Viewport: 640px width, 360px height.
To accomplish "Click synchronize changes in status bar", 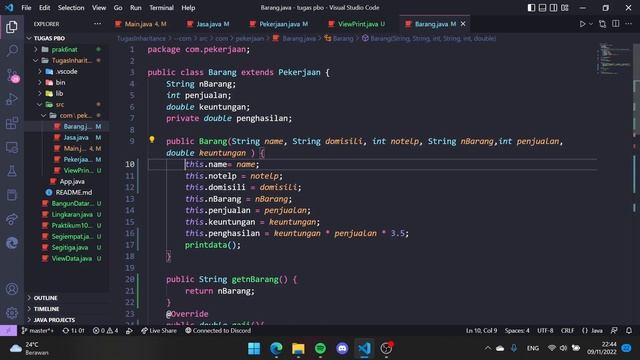I will tap(73, 331).
